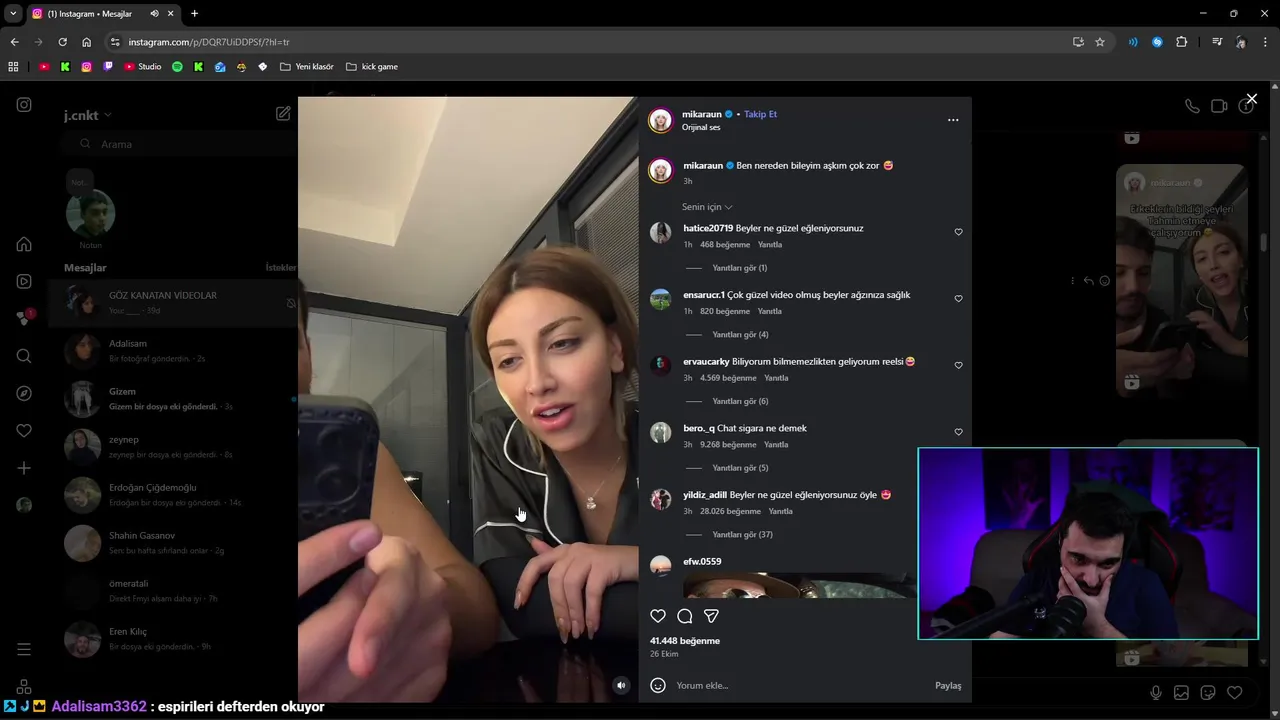Like bero._q's comment with the heart

point(958,432)
